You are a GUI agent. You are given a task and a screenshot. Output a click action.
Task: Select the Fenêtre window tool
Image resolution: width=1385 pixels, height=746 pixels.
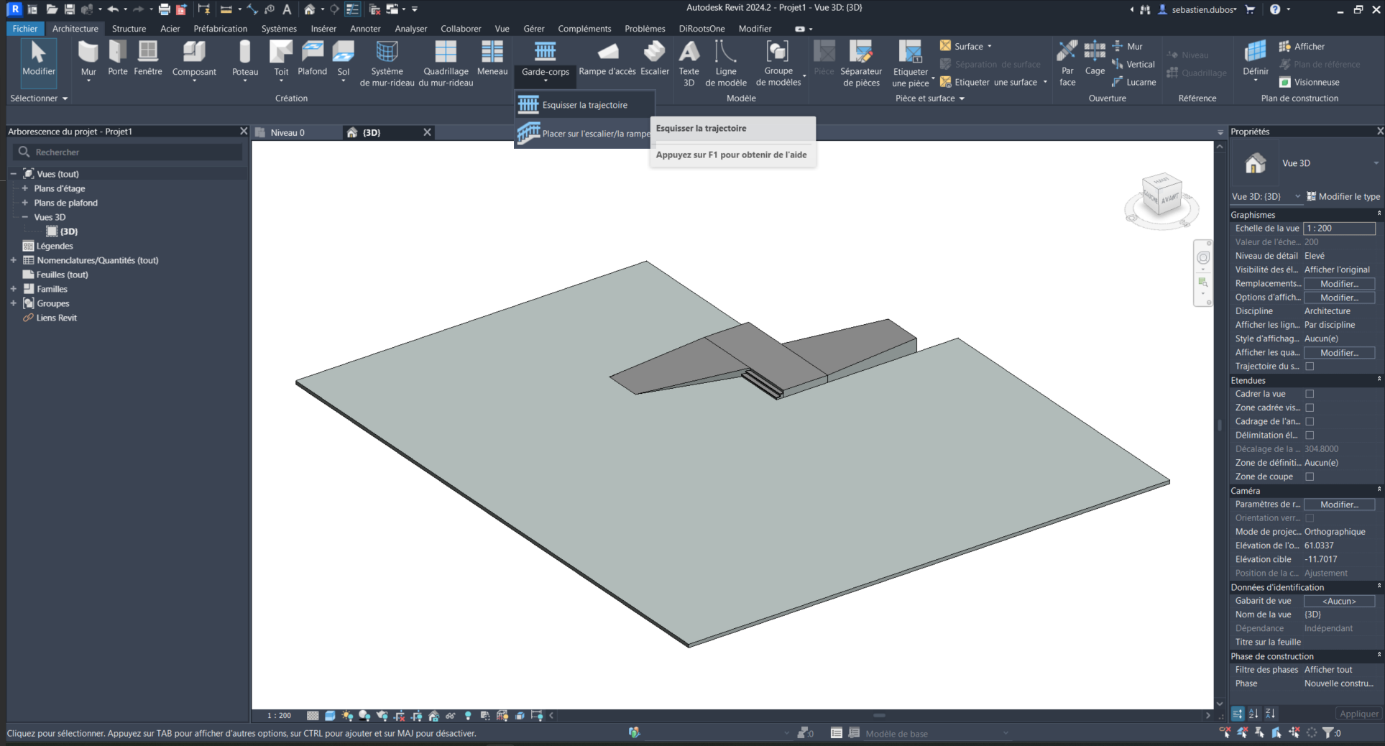pyautogui.click(x=148, y=58)
